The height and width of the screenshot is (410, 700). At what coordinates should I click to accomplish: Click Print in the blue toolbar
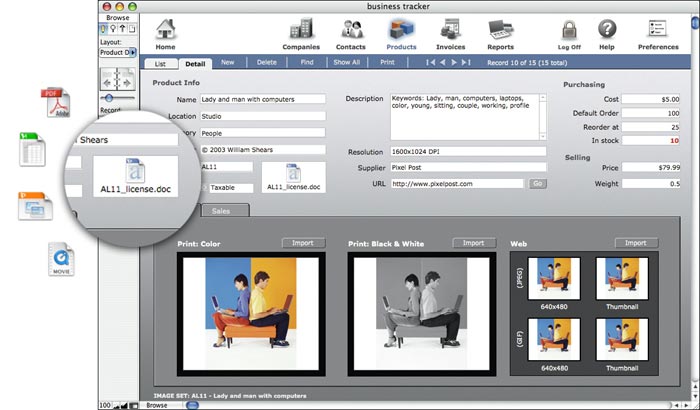click(387, 63)
